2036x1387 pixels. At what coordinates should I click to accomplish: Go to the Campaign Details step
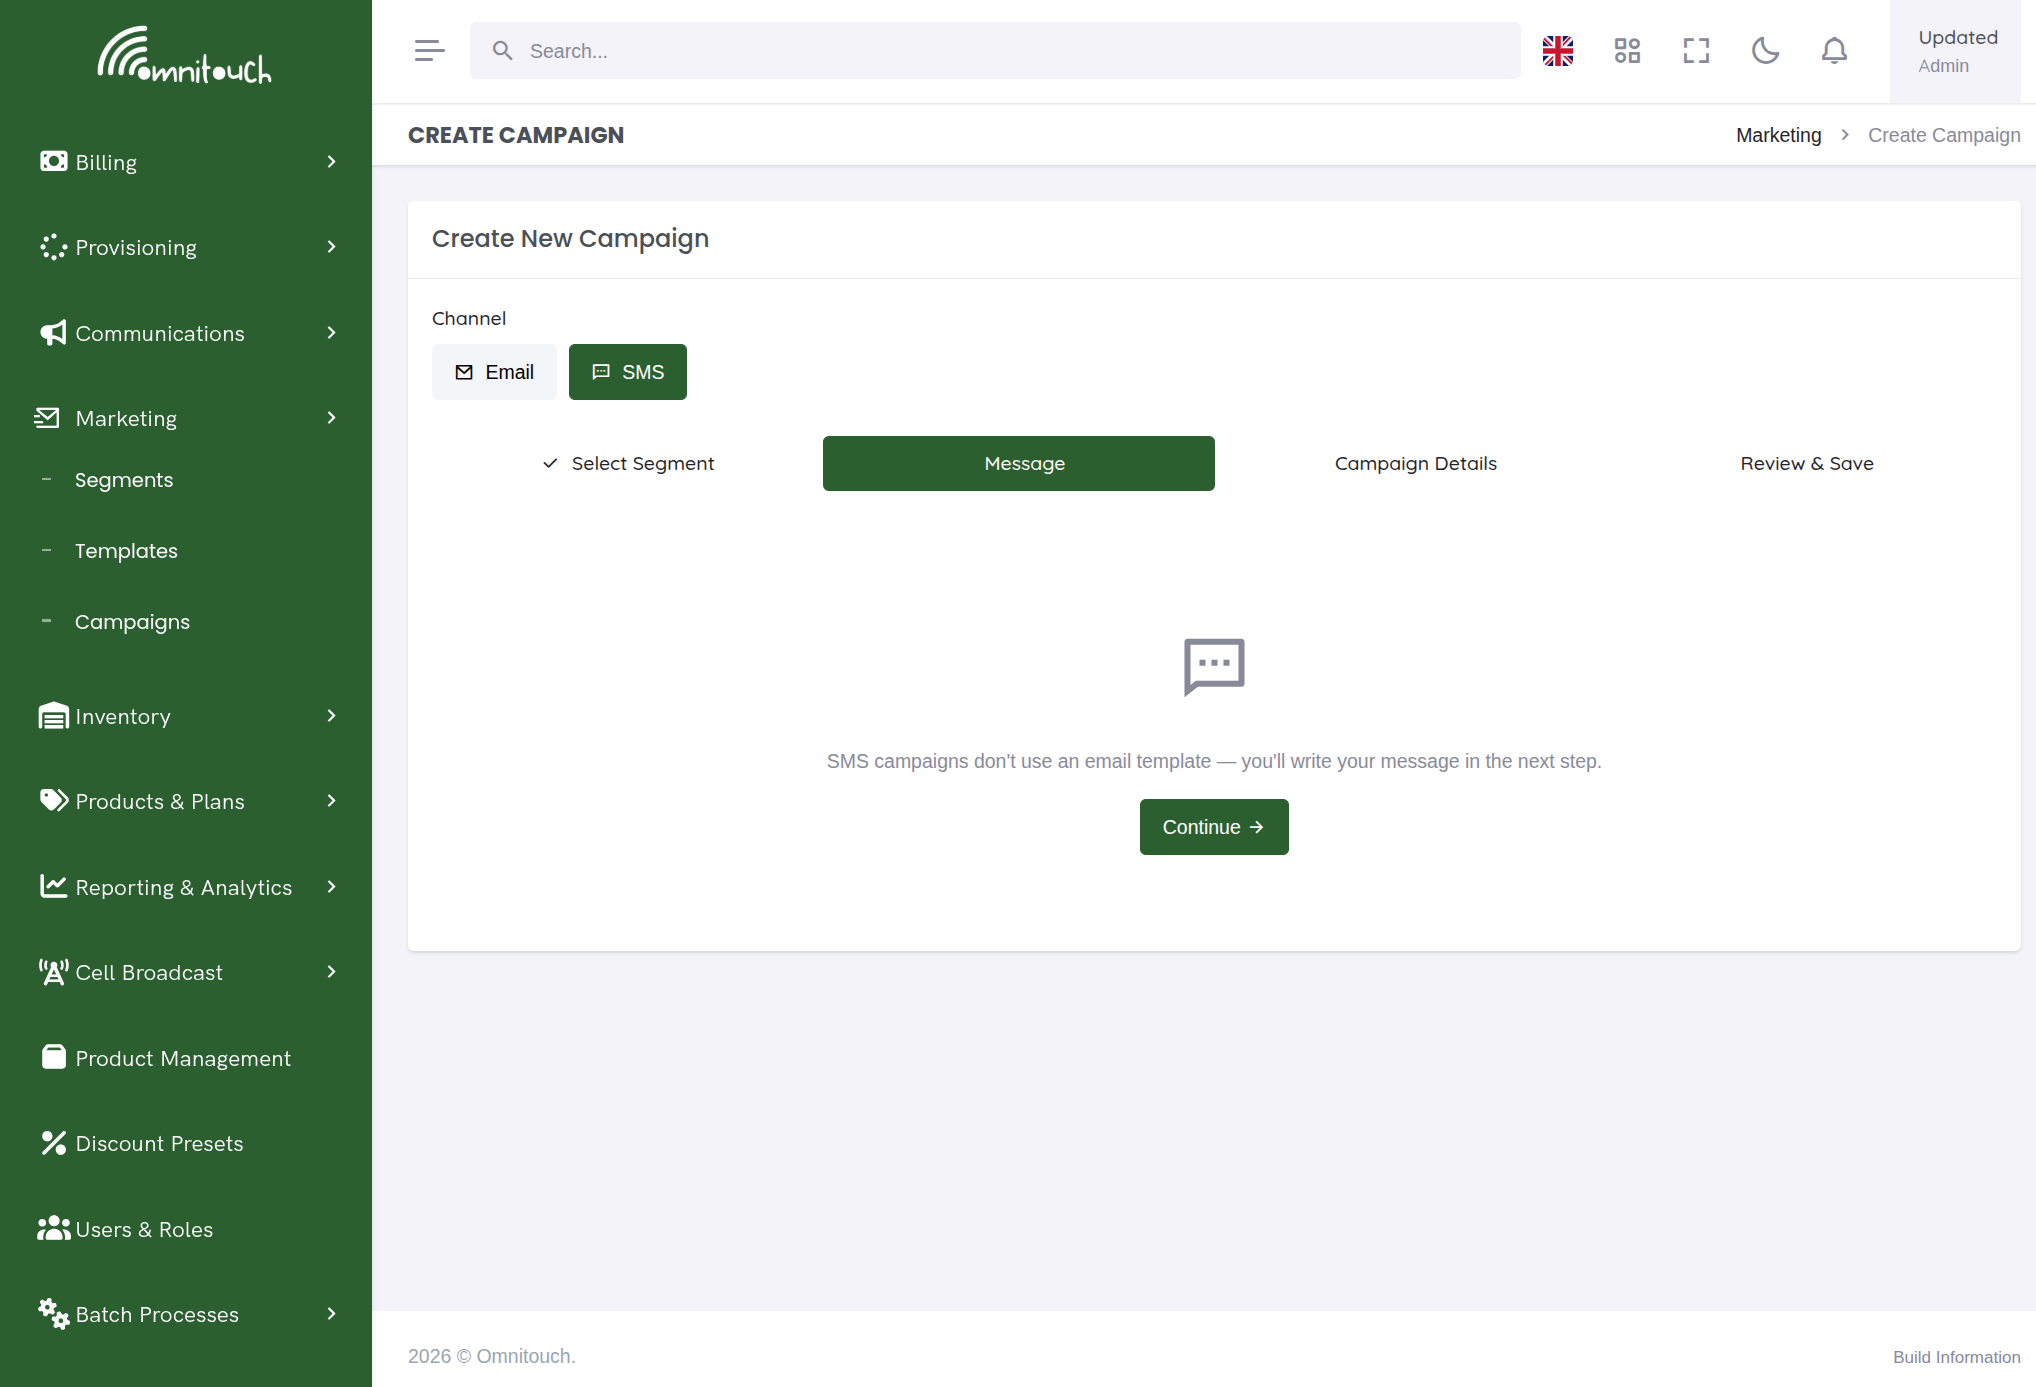click(1415, 463)
